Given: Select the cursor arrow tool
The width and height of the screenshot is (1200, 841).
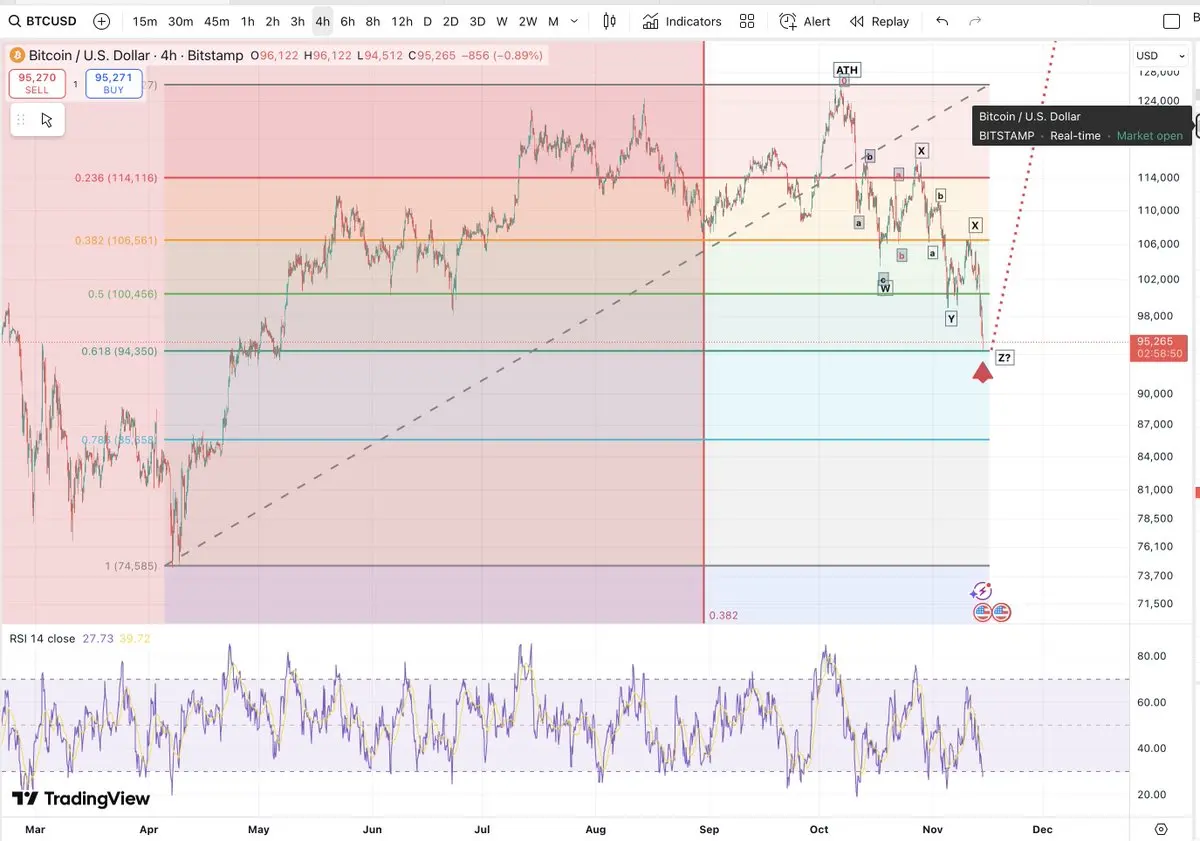Looking at the screenshot, I should 47,120.
